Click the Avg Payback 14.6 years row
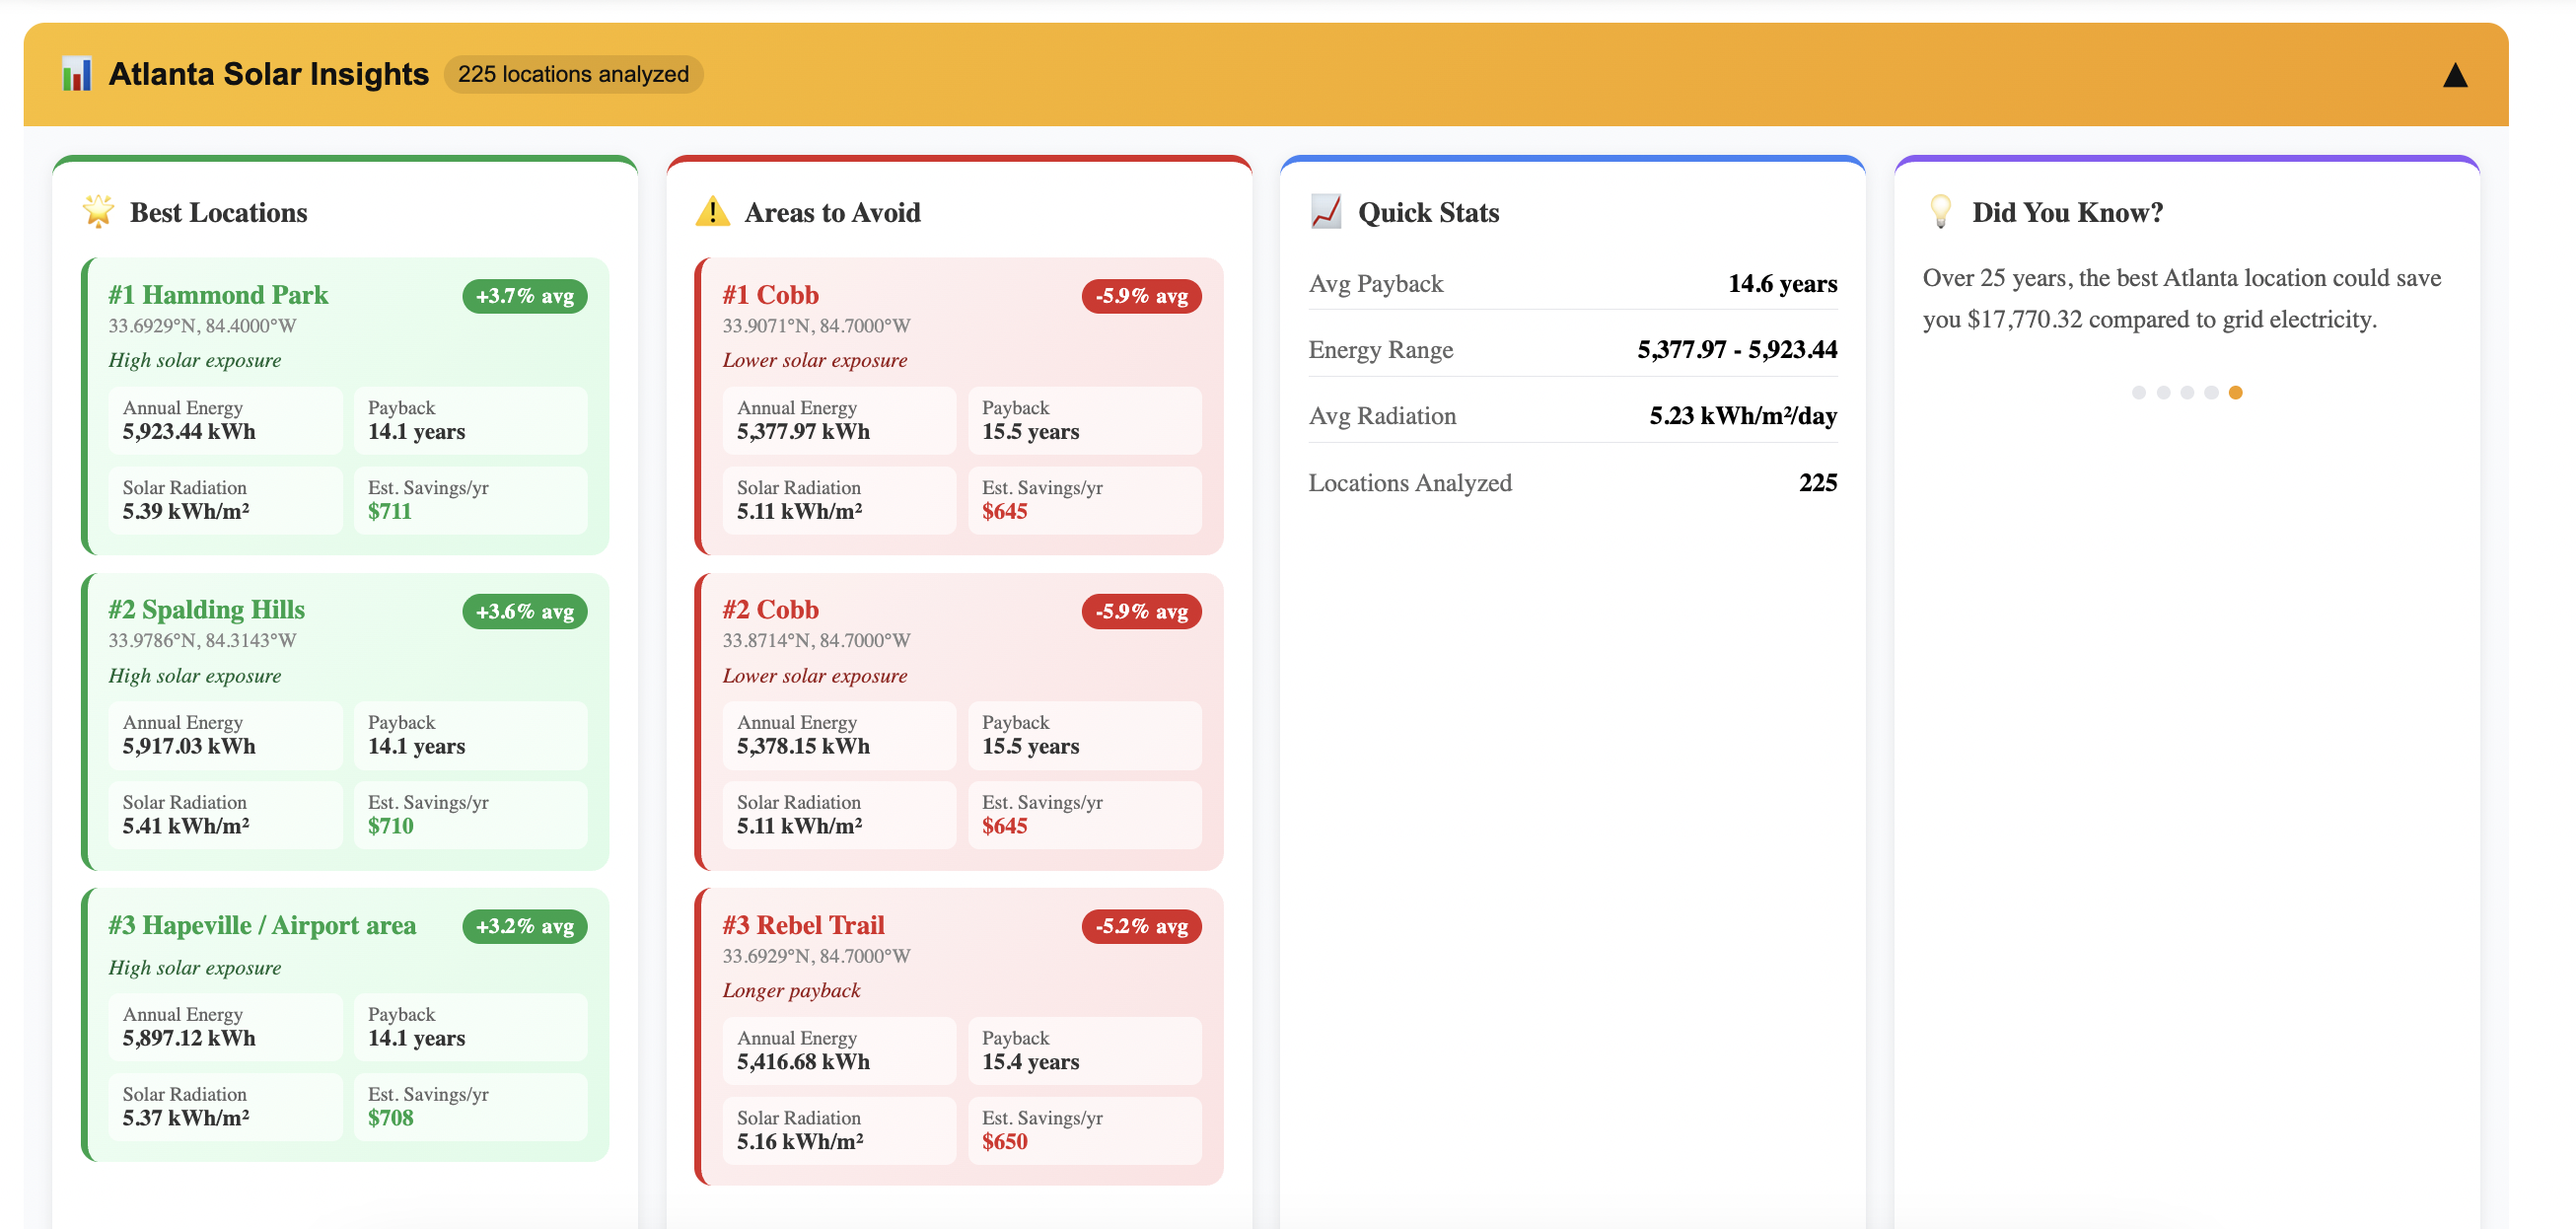This screenshot has width=2576, height=1229. click(x=1572, y=284)
